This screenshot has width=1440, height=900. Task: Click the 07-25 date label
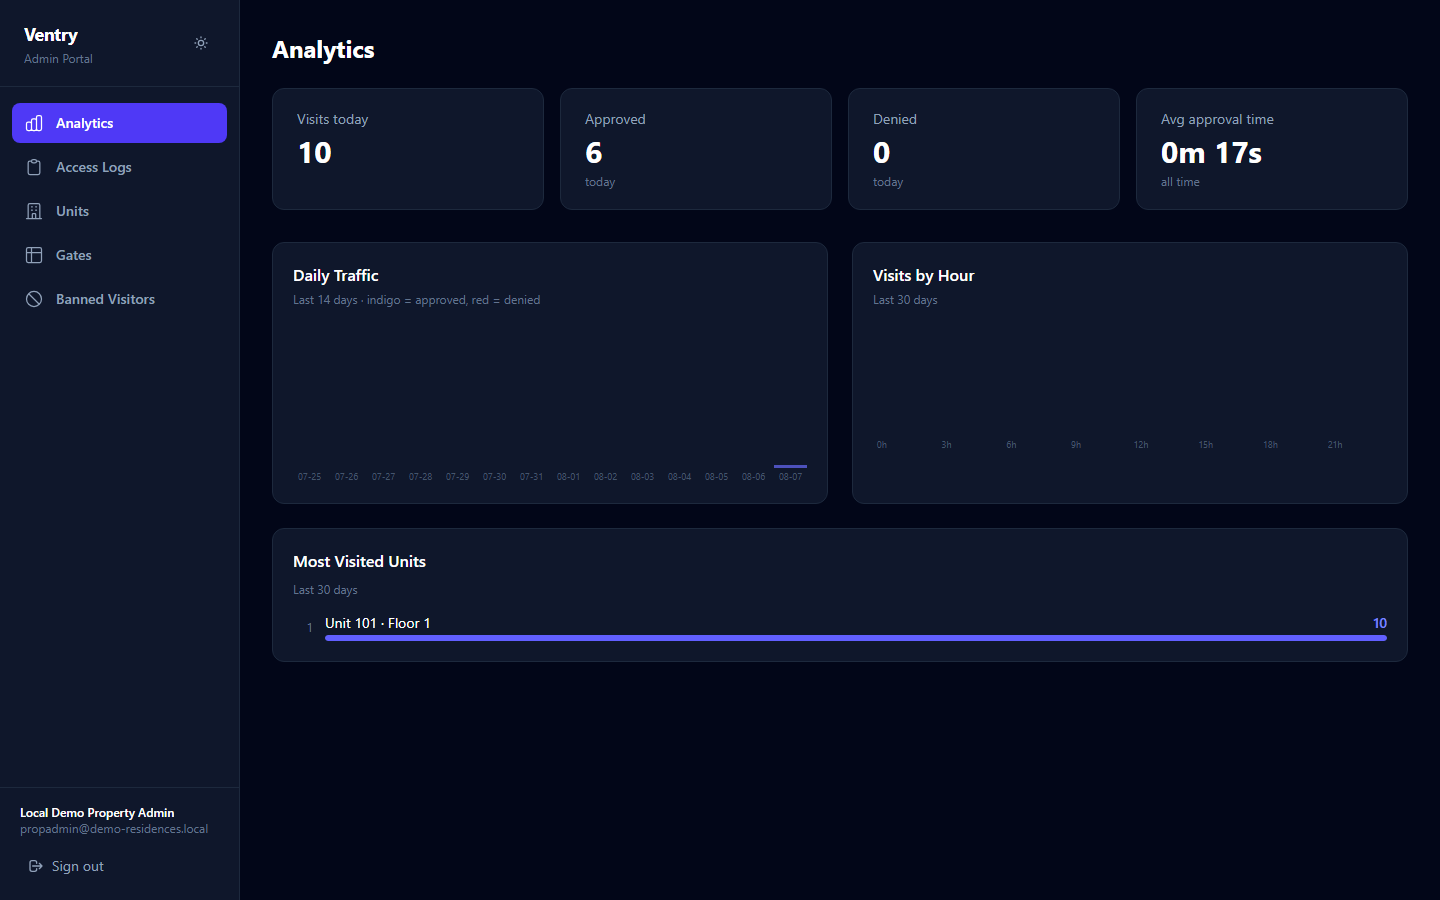point(309,477)
